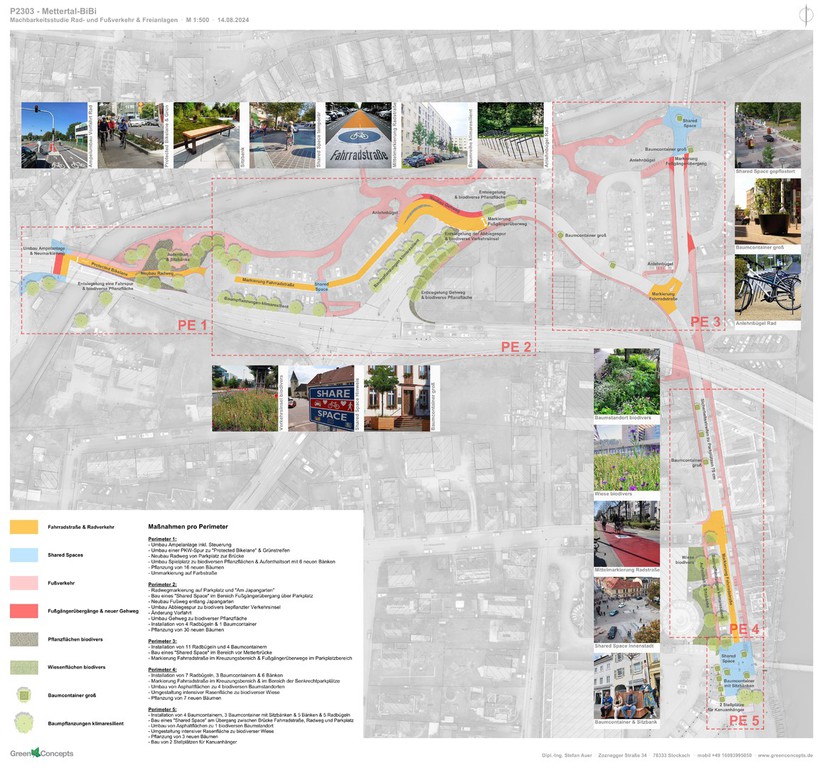Click the orange Fahrradstraße & Radverkehr legend swatch
The width and height of the screenshot is (823, 768).
[25, 526]
